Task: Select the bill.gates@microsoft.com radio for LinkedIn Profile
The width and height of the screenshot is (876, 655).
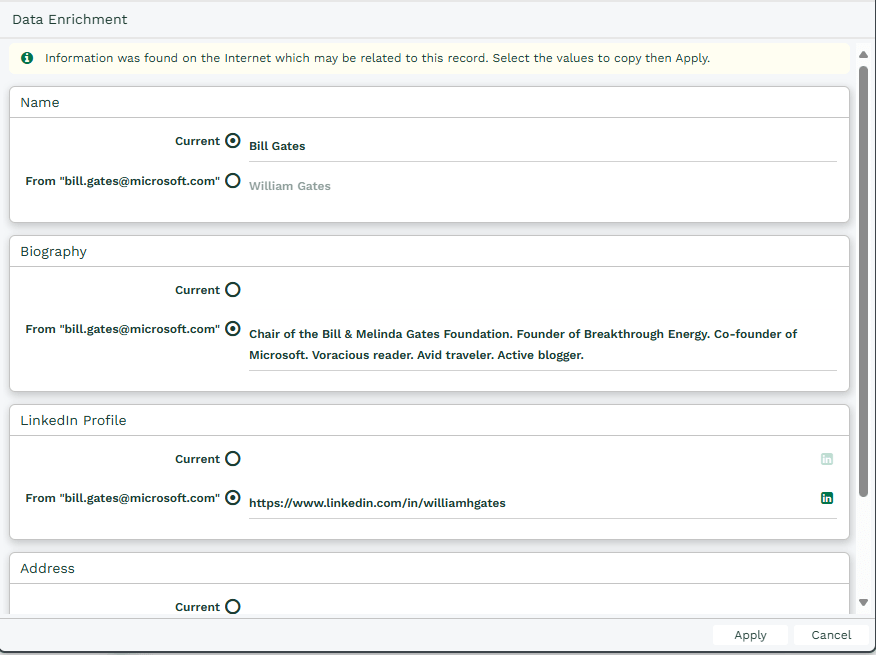Action: (x=233, y=497)
